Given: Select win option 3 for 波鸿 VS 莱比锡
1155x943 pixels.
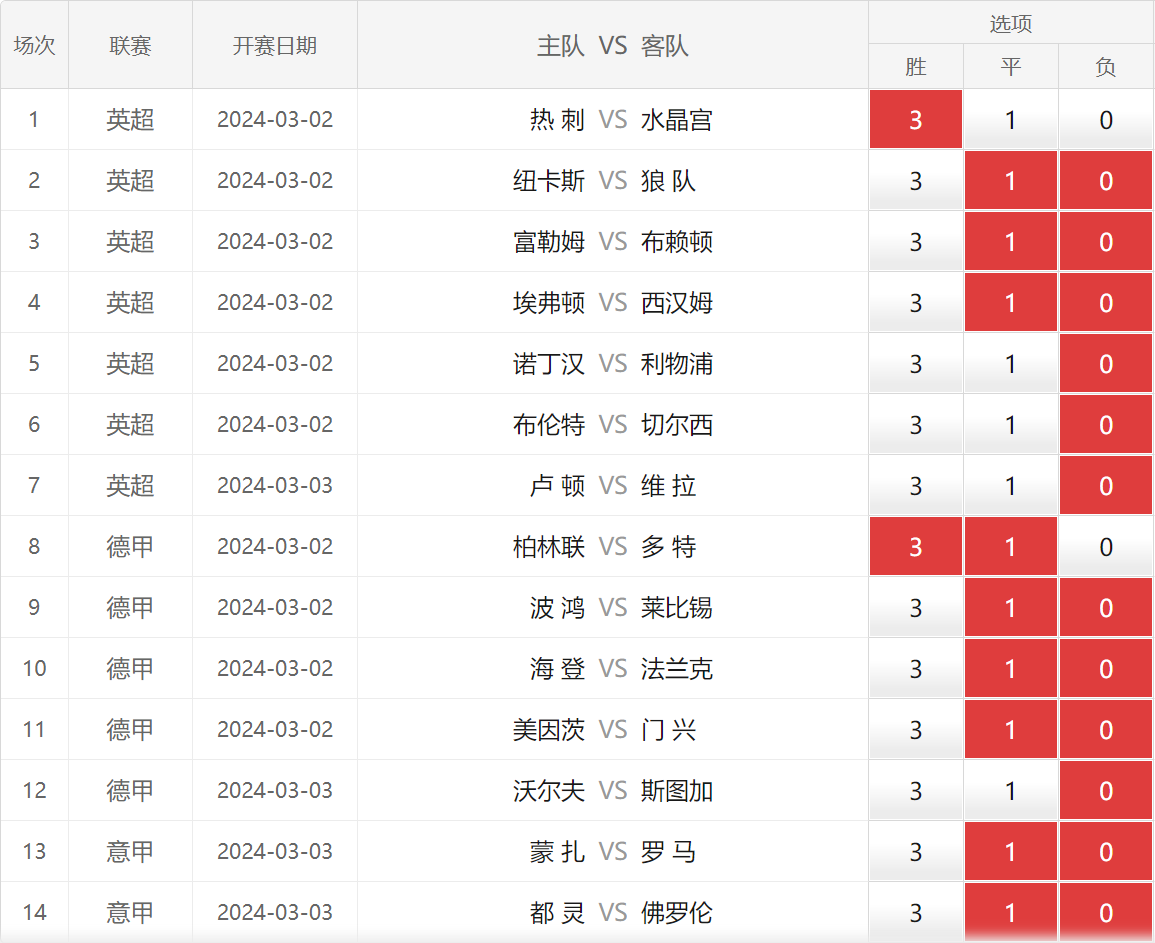Looking at the screenshot, I should (x=916, y=608).
